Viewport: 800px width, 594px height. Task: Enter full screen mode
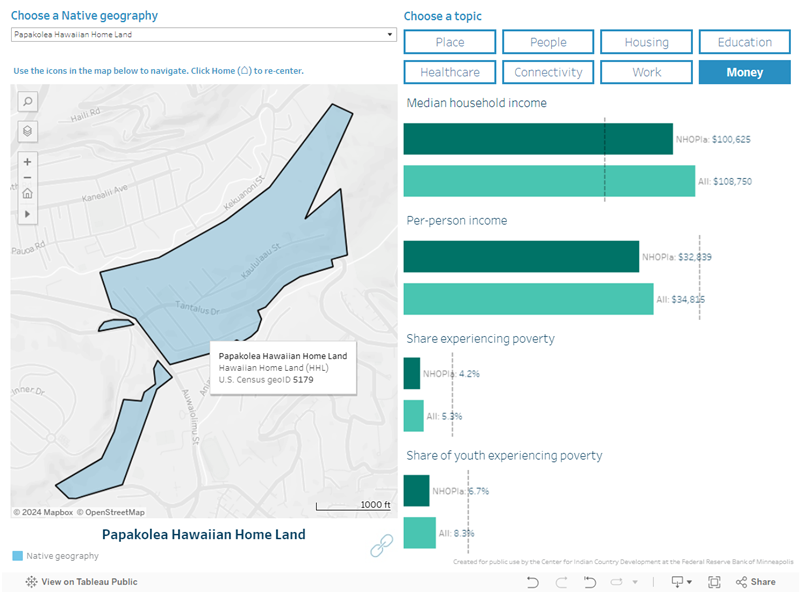coord(714,581)
